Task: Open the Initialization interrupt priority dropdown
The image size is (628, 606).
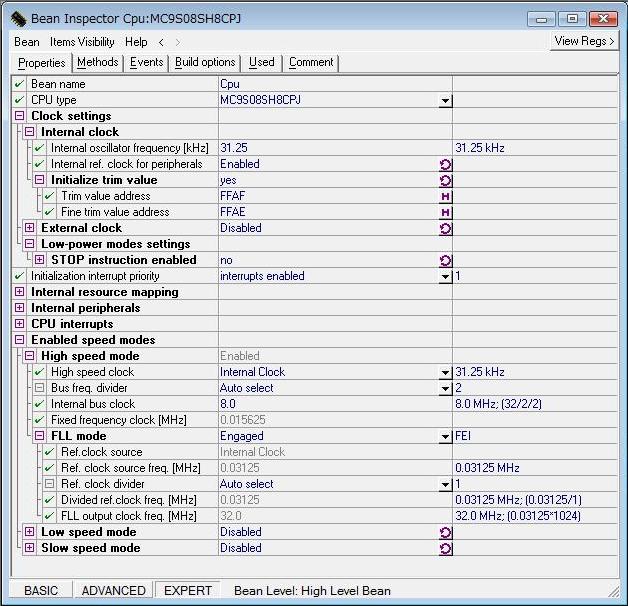Action: (x=445, y=276)
